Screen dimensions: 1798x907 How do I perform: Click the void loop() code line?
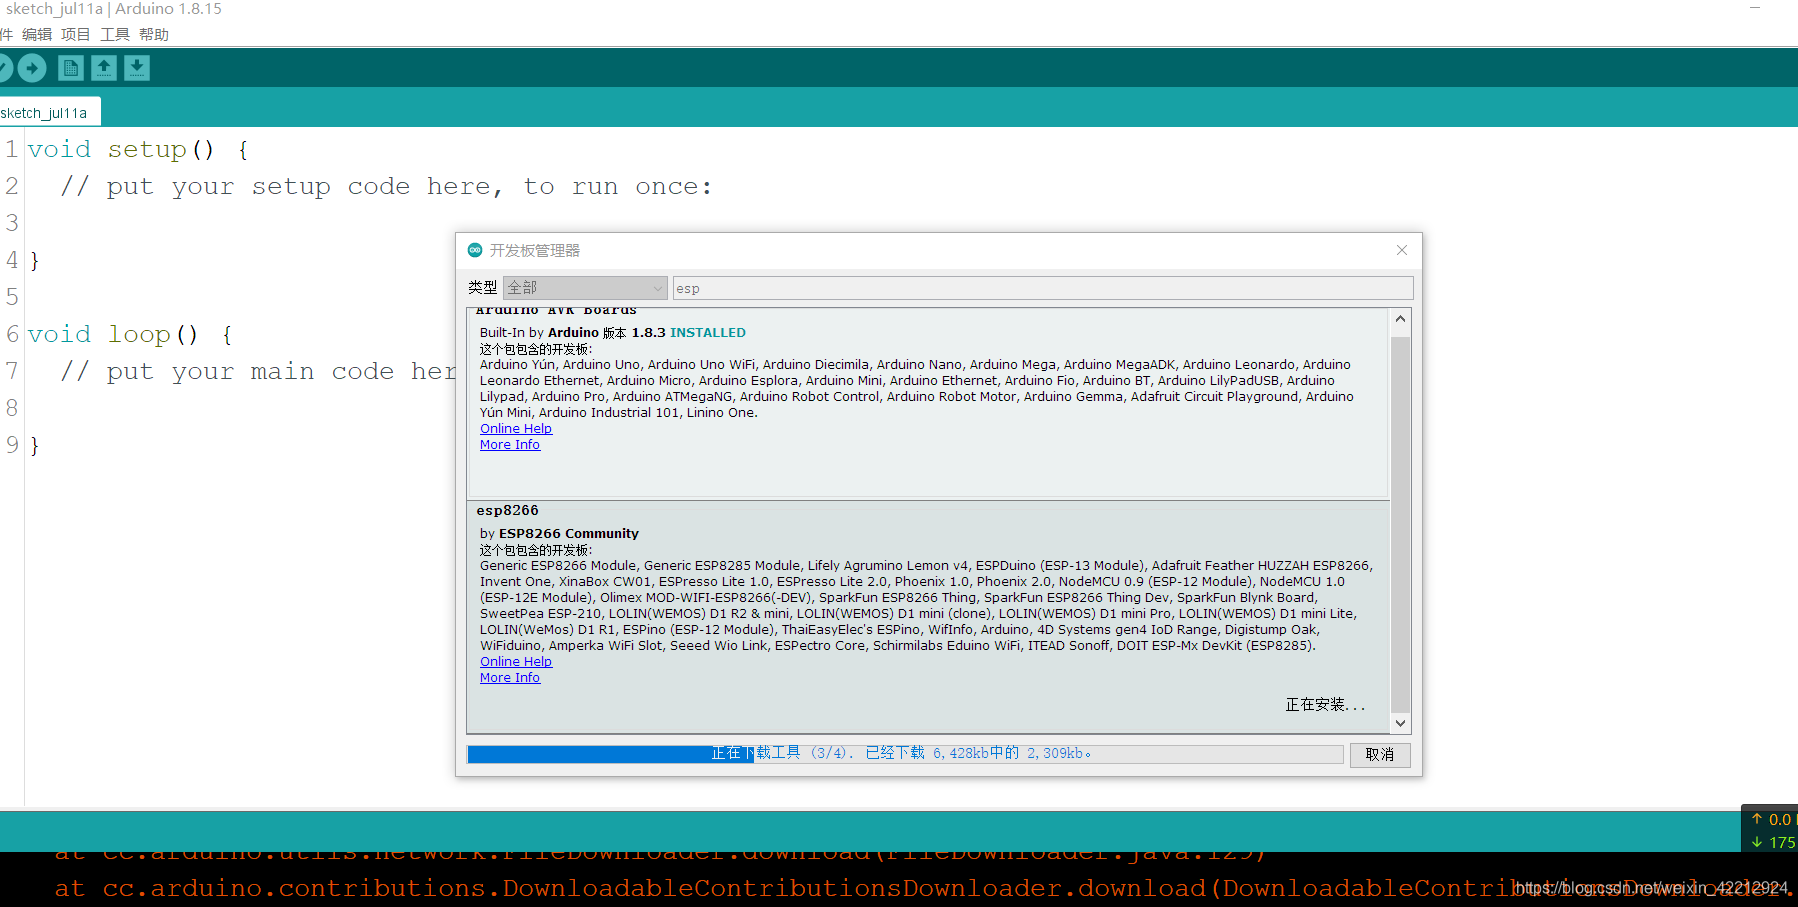pos(130,335)
